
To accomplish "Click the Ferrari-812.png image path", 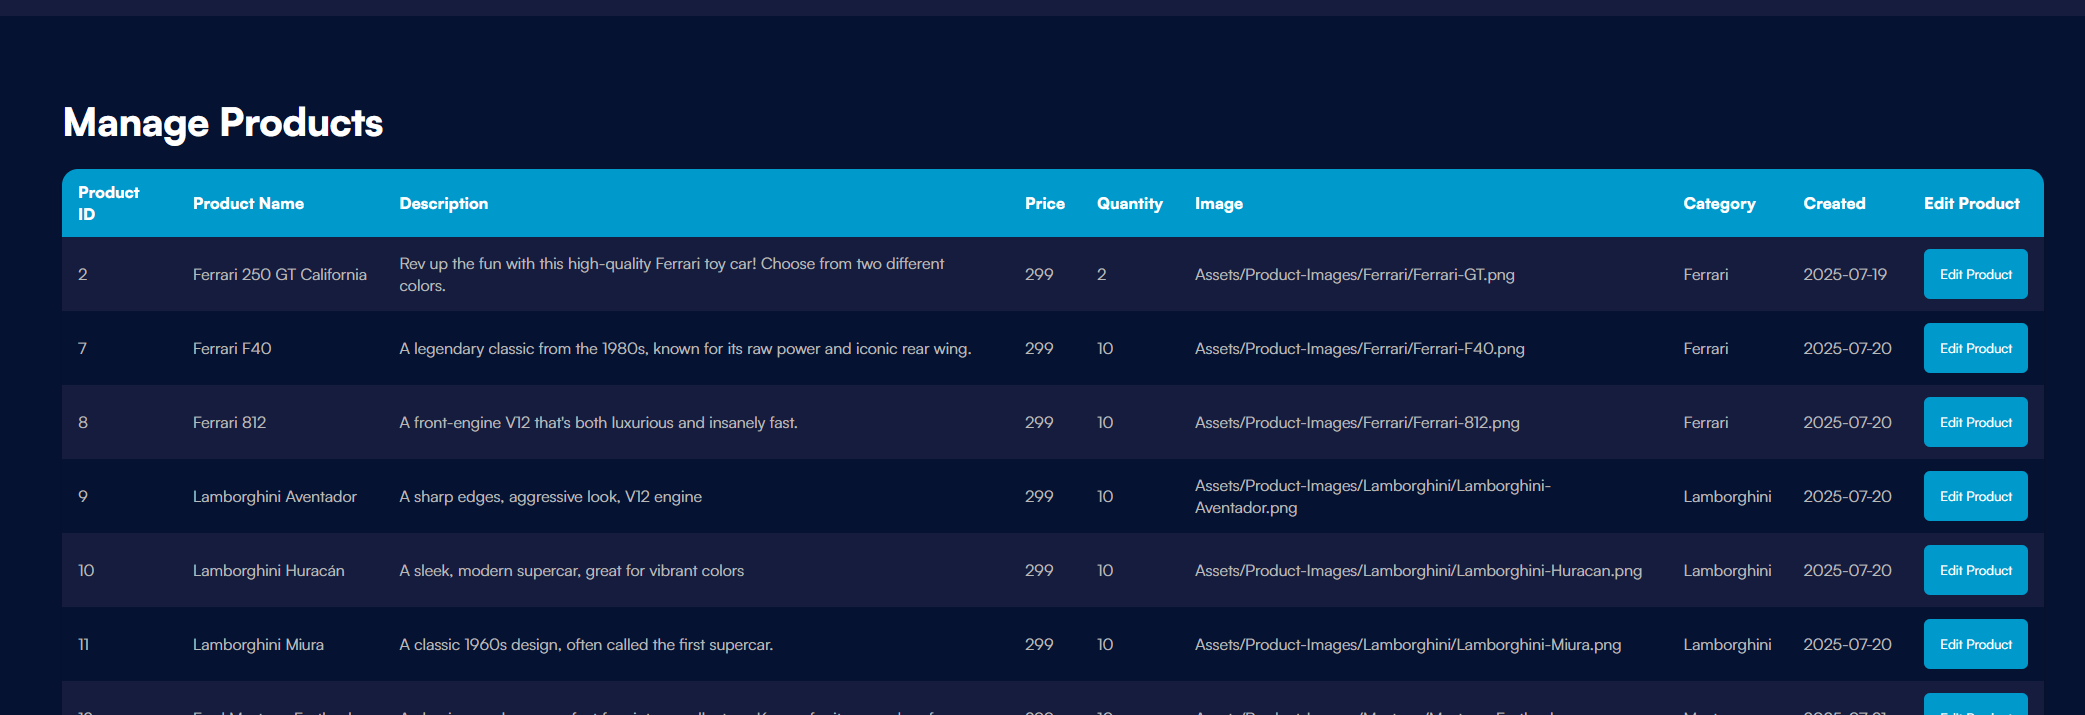I will [x=1357, y=422].
